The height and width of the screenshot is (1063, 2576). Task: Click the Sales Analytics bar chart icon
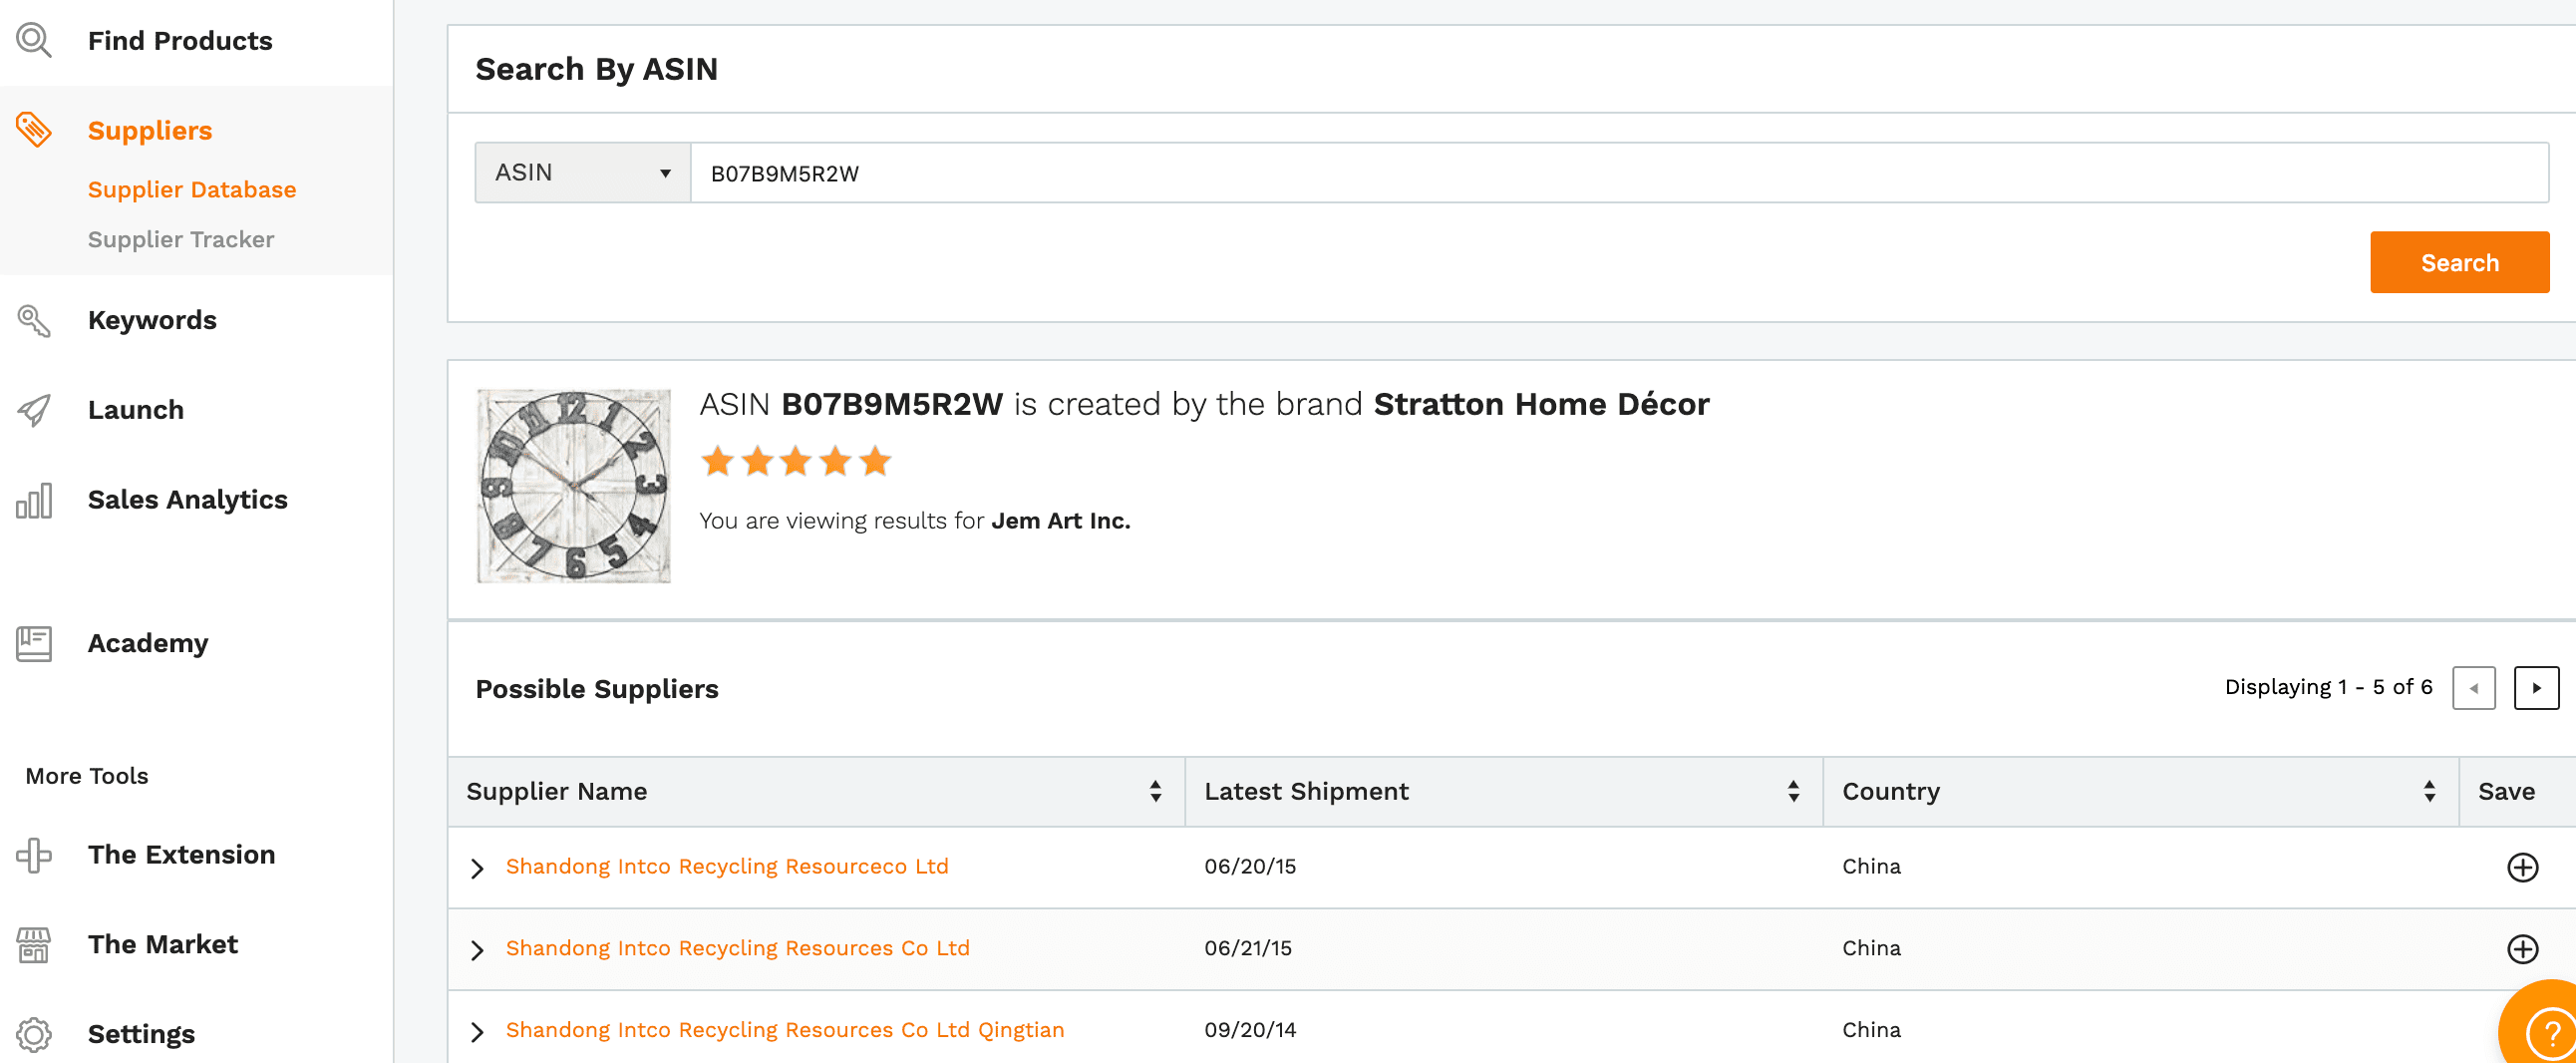(x=34, y=500)
